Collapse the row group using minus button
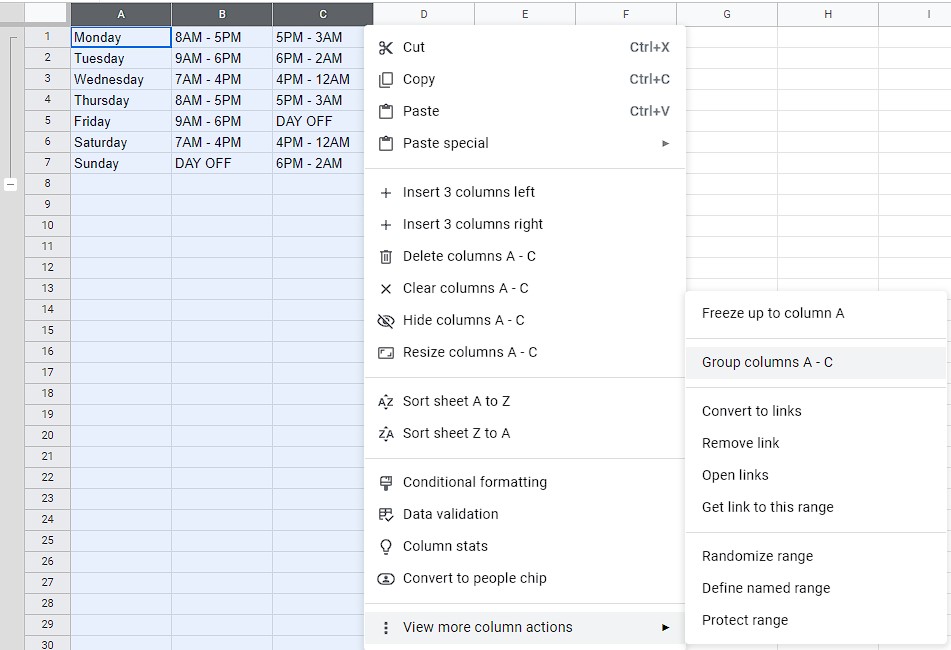This screenshot has width=951, height=650. 10,184
